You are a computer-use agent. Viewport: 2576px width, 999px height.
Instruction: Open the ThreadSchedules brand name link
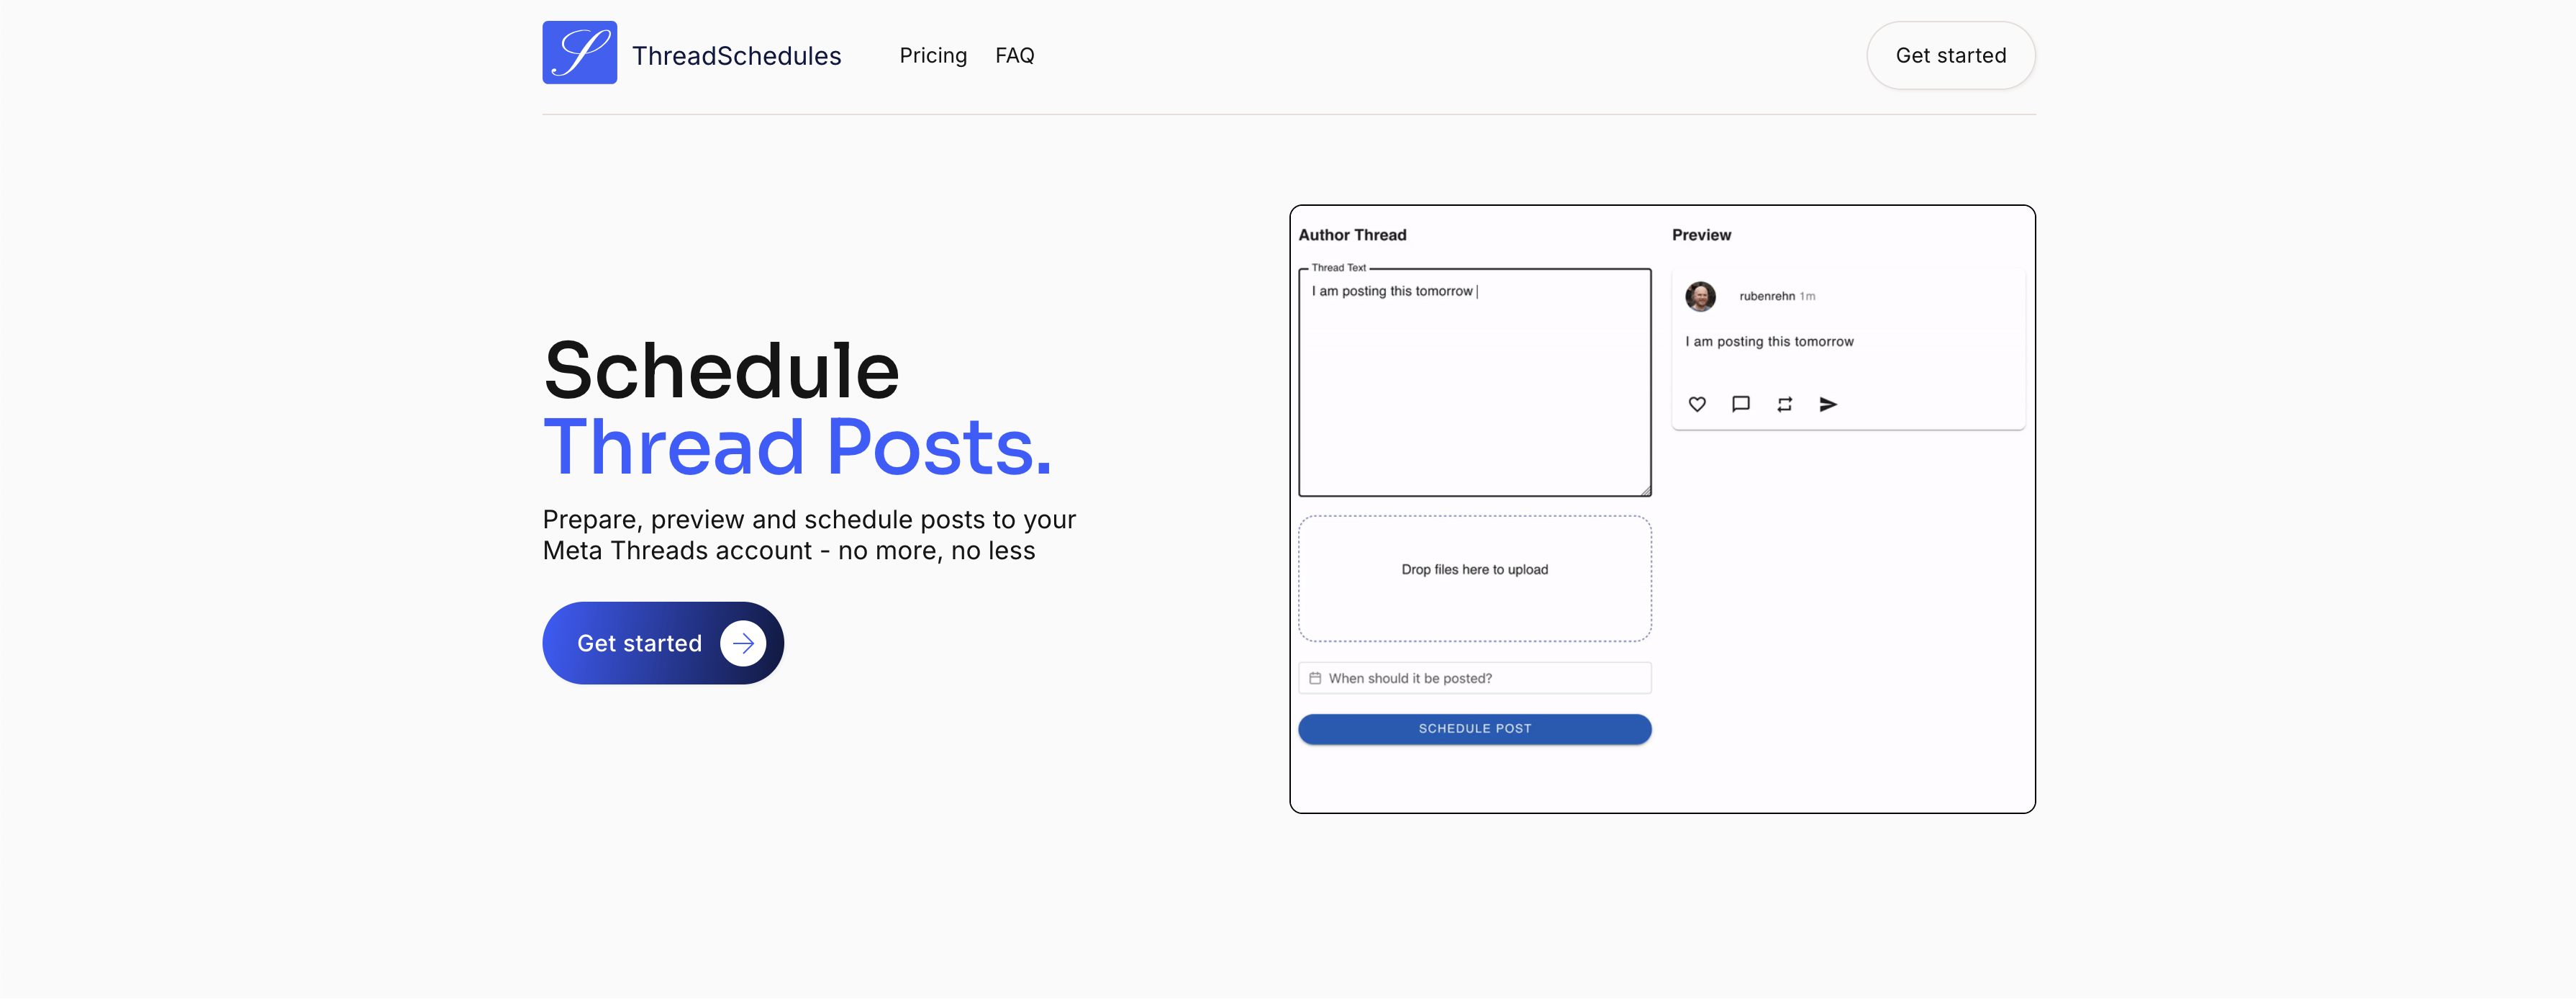736,56
